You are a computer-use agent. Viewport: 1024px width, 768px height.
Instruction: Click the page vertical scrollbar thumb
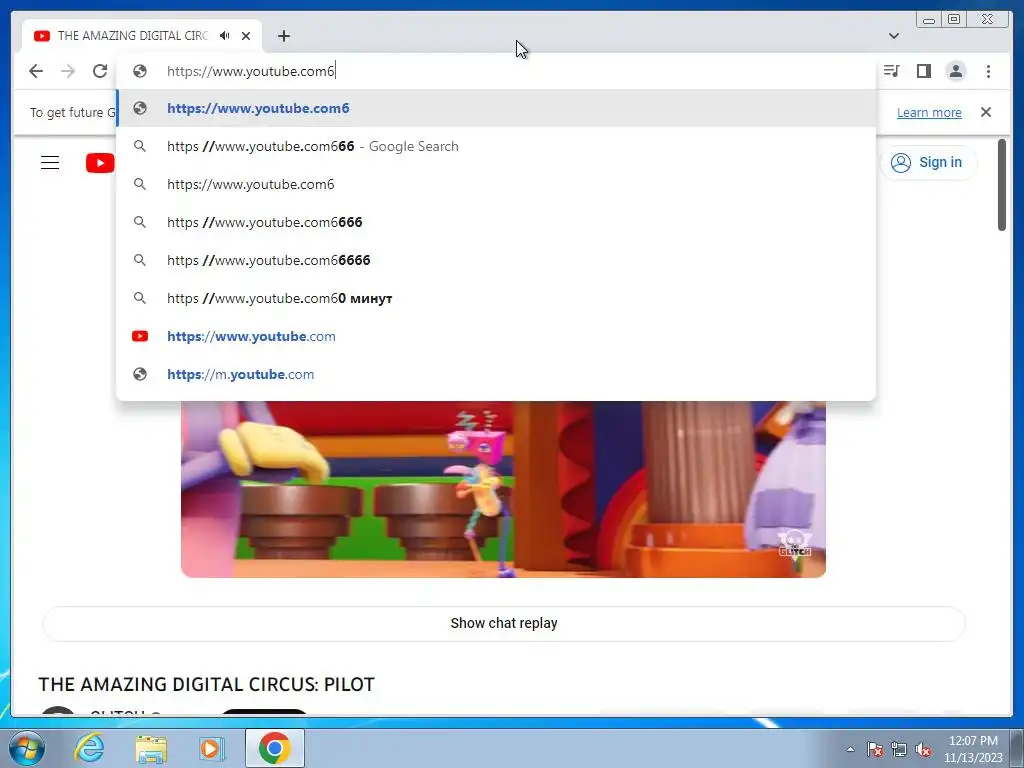pos(1002,185)
